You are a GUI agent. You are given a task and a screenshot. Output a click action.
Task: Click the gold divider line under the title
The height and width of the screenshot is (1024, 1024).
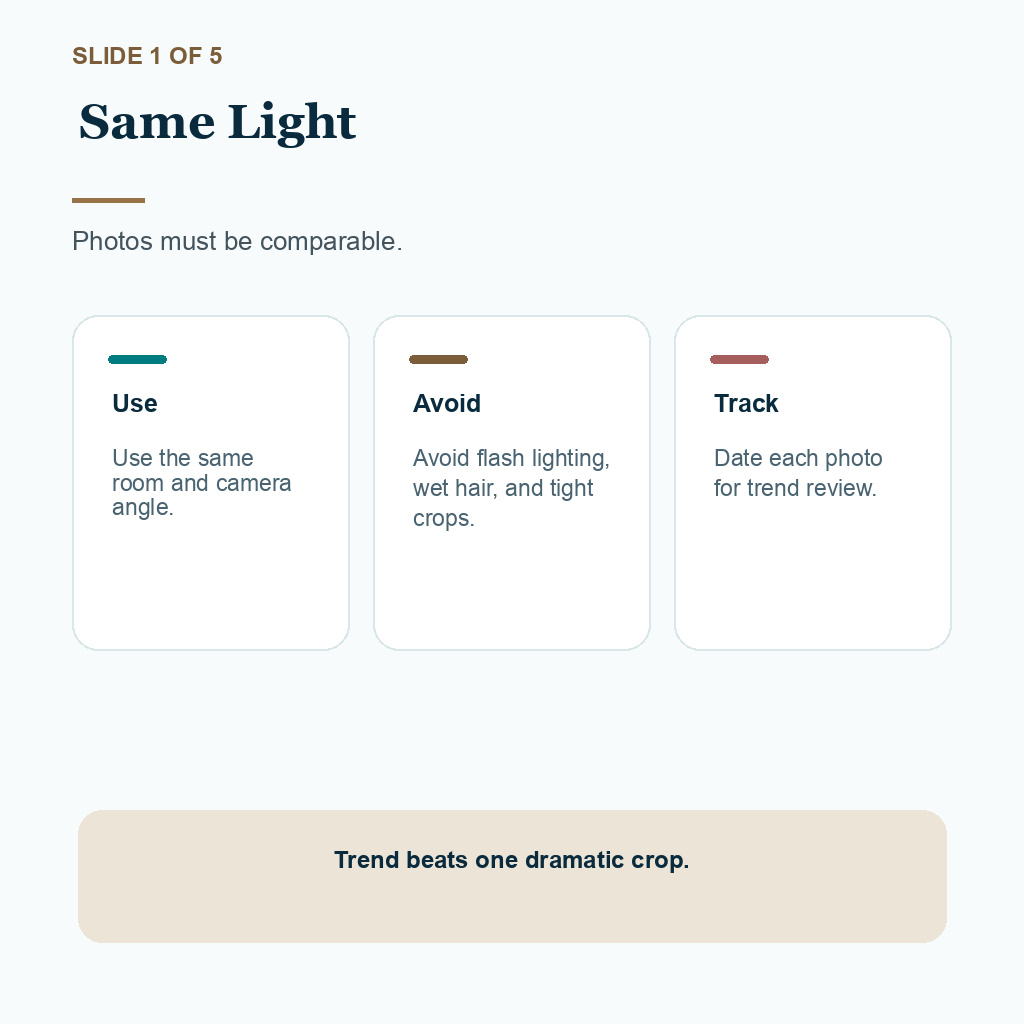point(108,200)
